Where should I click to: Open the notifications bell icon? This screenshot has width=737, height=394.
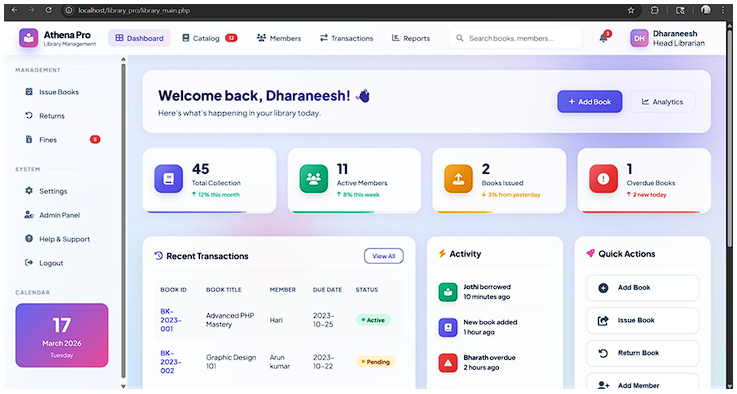coord(604,38)
